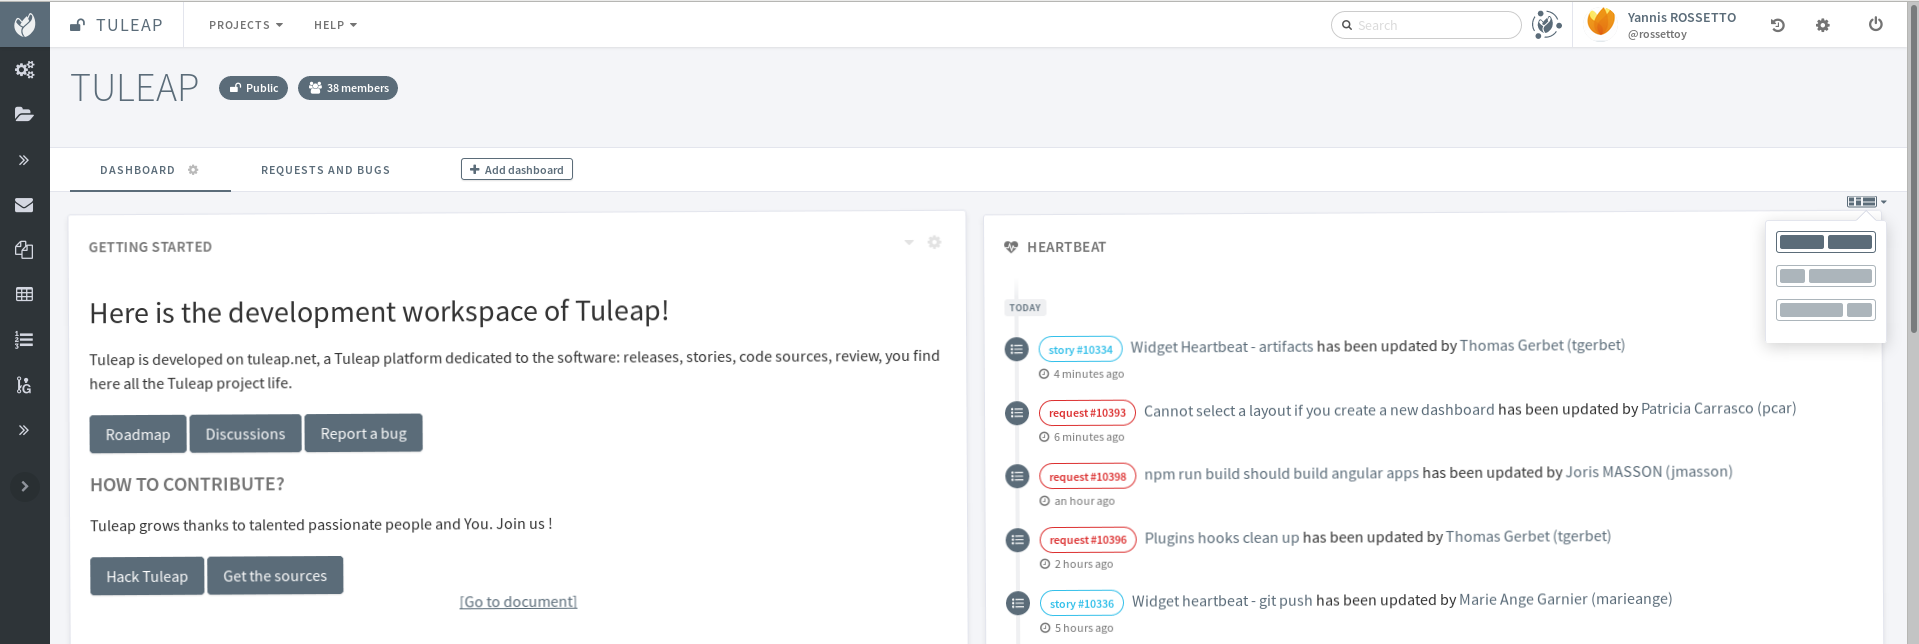This screenshot has width=1919, height=644.
Task: Open Joris MASSON (jmasson) profile
Action: click(1649, 472)
